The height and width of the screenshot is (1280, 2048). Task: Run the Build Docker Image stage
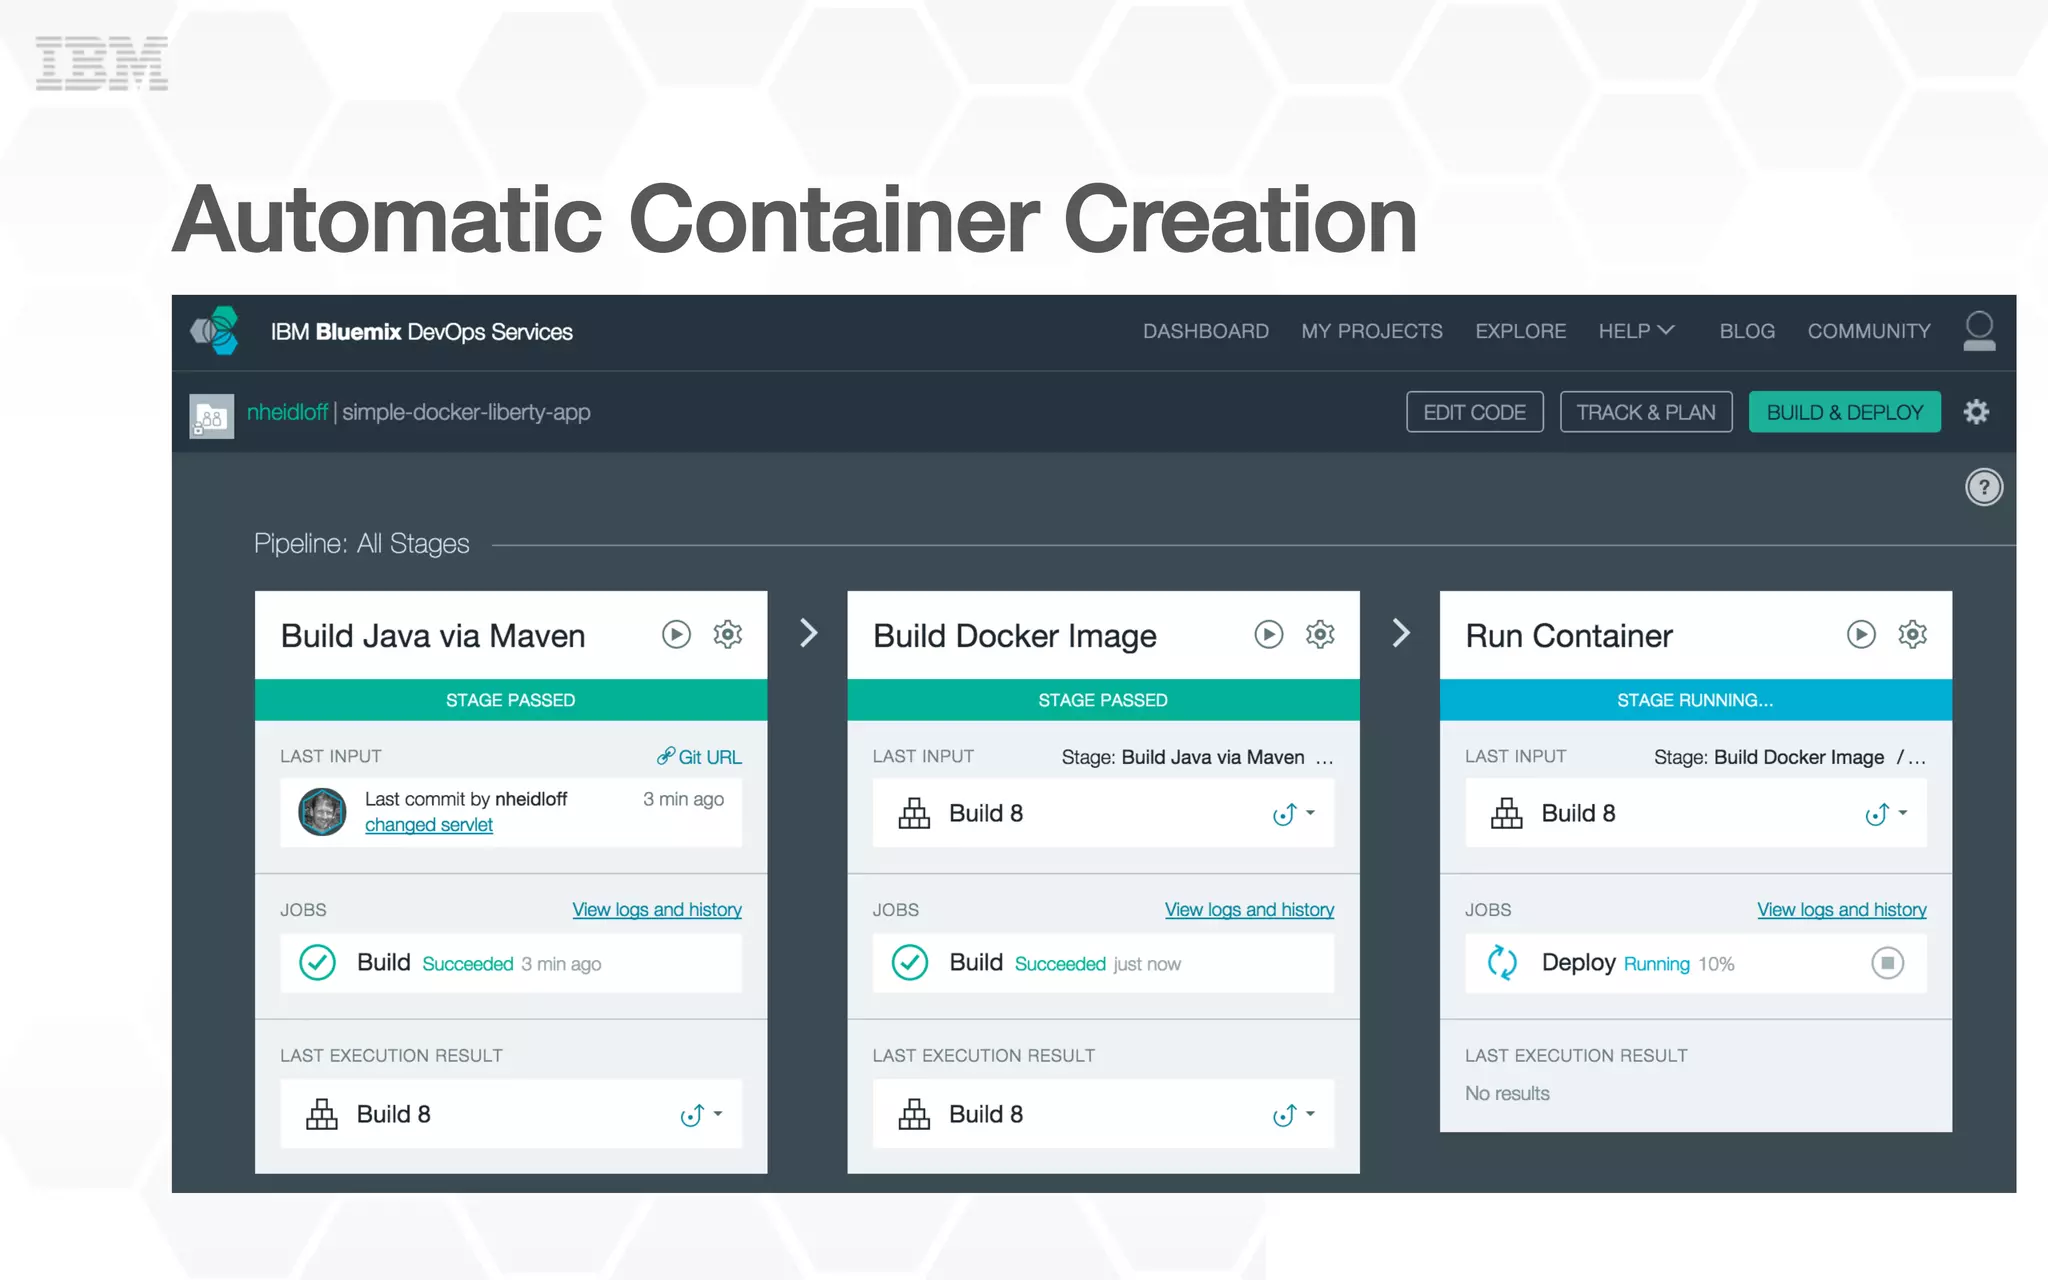click(x=1269, y=634)
